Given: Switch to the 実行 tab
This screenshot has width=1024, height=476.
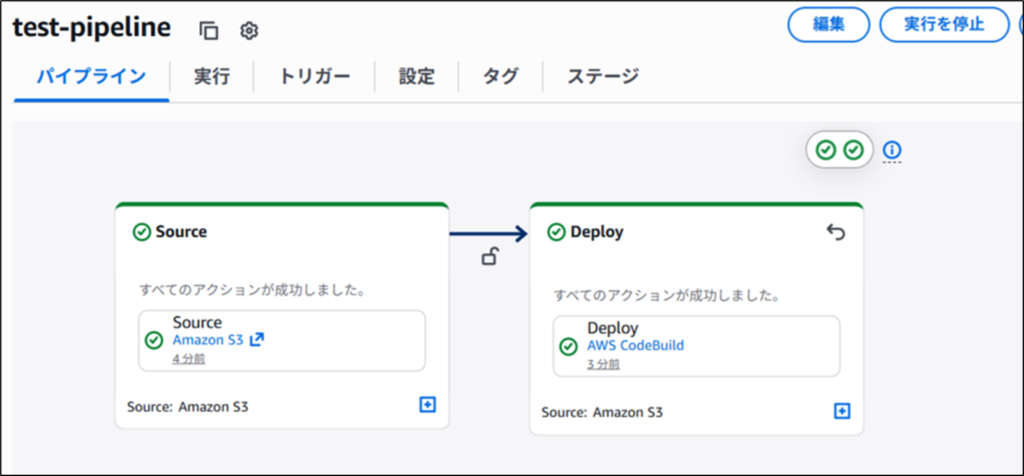Looking at the screenshot, I should [211, 76].
